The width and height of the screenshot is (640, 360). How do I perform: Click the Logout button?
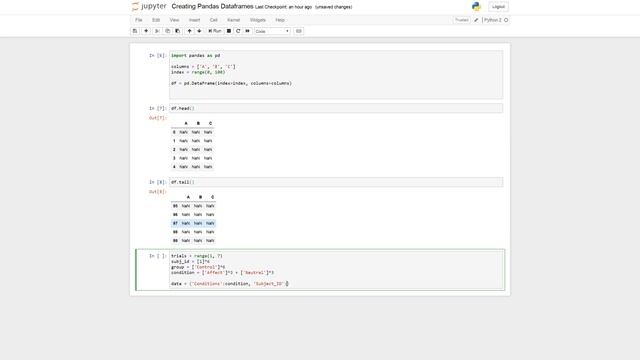click(x=498, y=7)
